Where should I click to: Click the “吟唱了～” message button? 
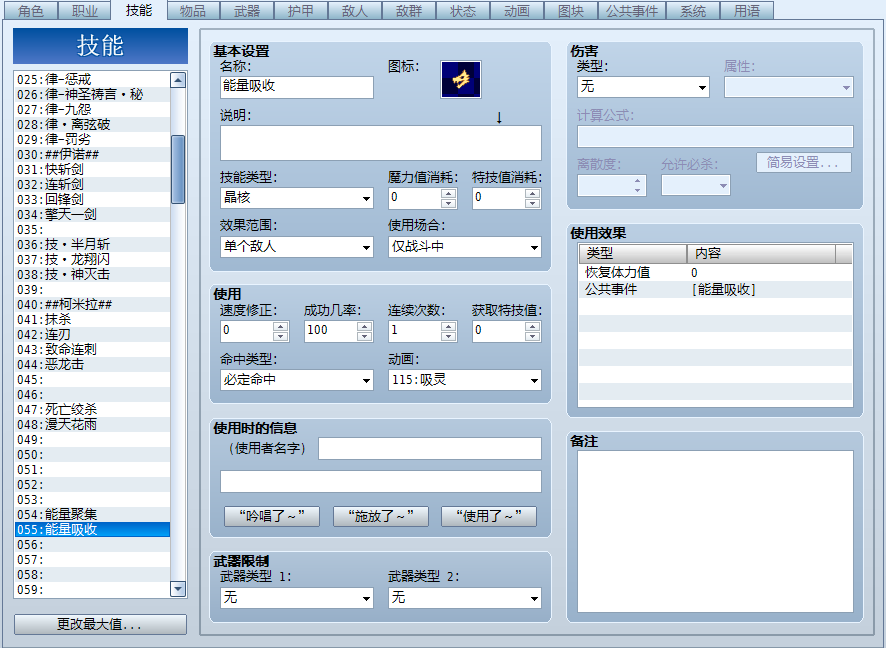tap(272, 516)
